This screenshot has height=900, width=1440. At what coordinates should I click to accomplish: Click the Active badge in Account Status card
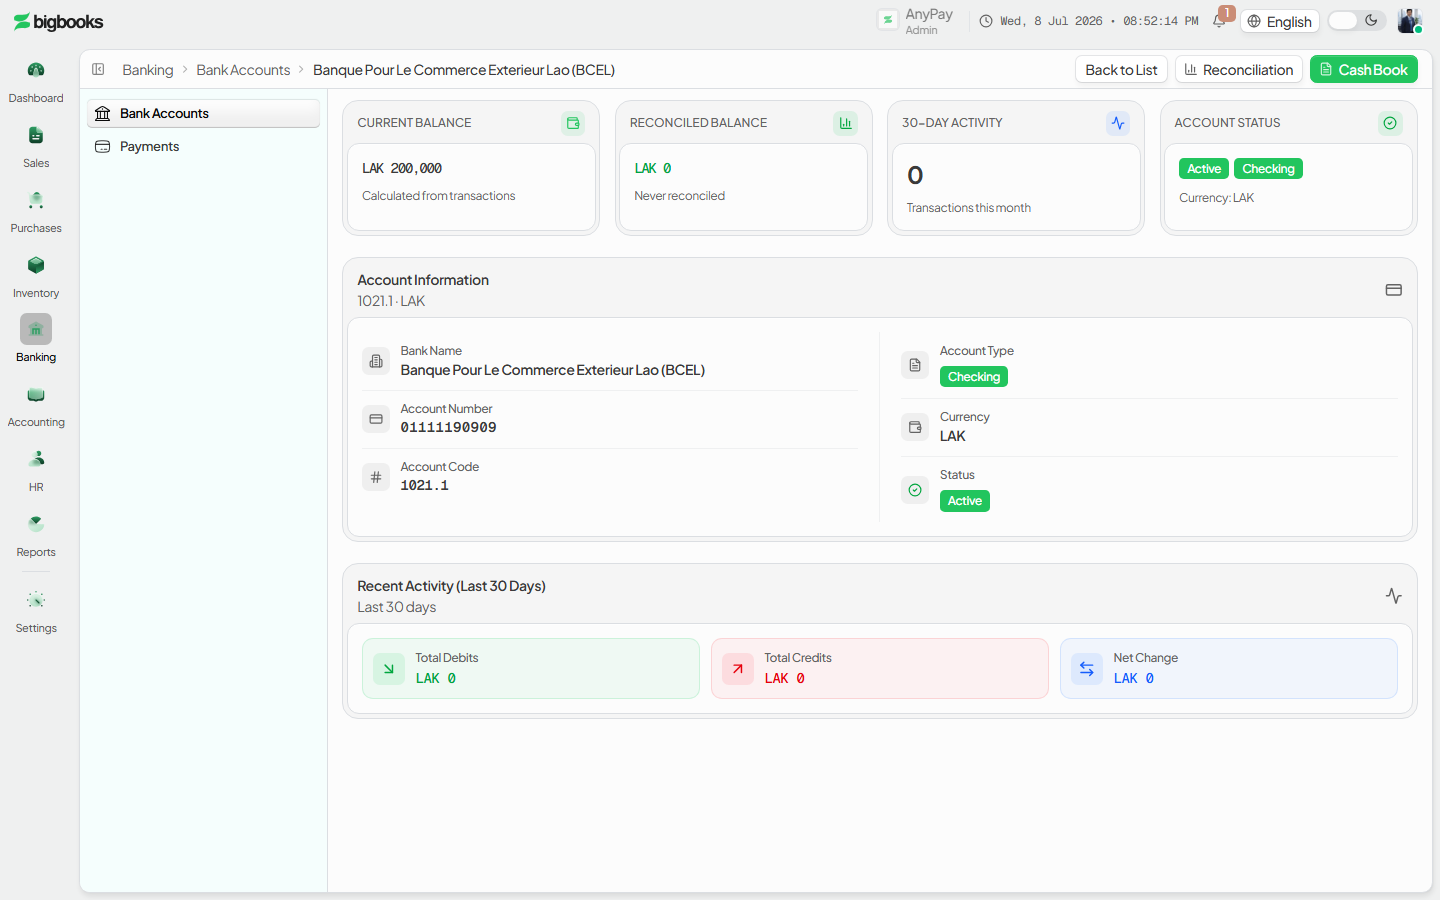click(1204, 169)
